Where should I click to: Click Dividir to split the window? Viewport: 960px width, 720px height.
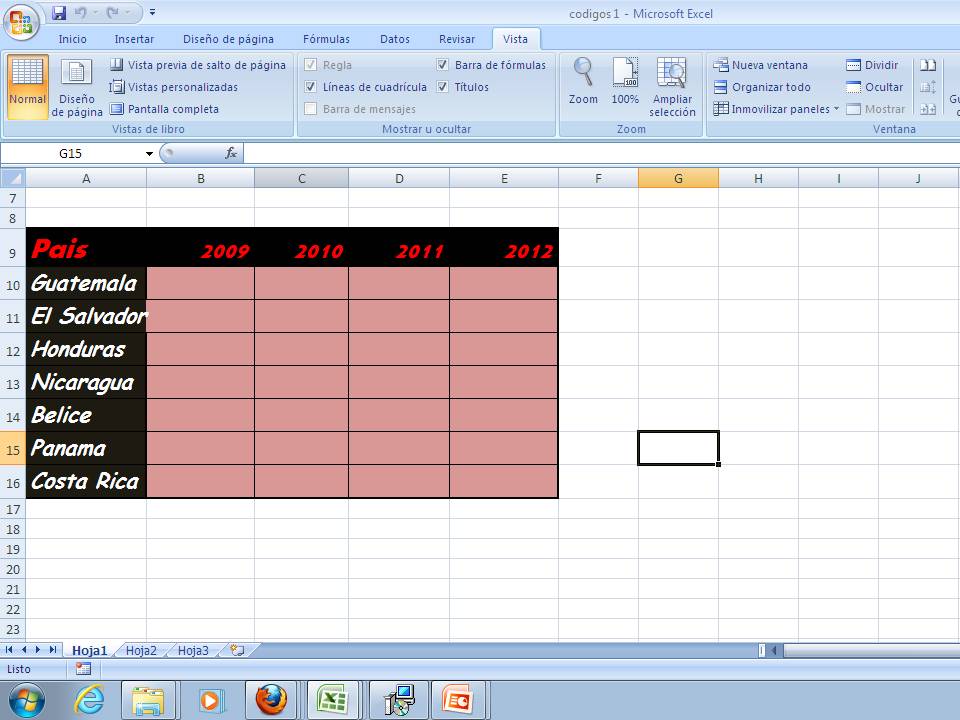coord(879,64)
